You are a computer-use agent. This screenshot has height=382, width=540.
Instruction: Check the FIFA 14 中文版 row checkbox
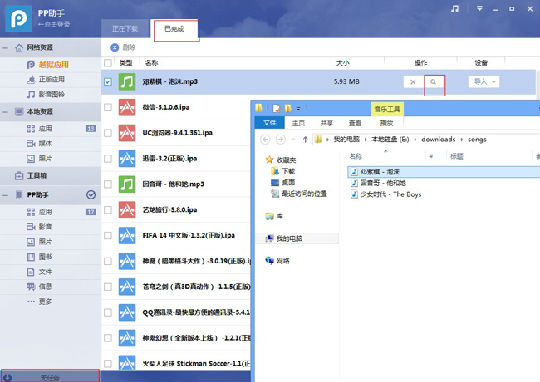tap(108, 235)
